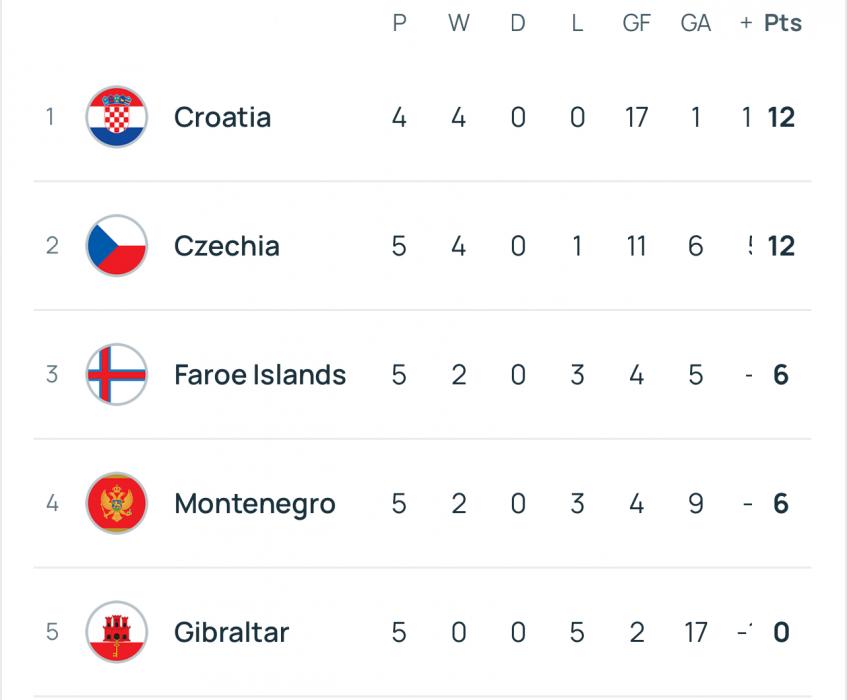Click the Faroe Islands flag icon
847x700 pixels.
tap(117, 375)
